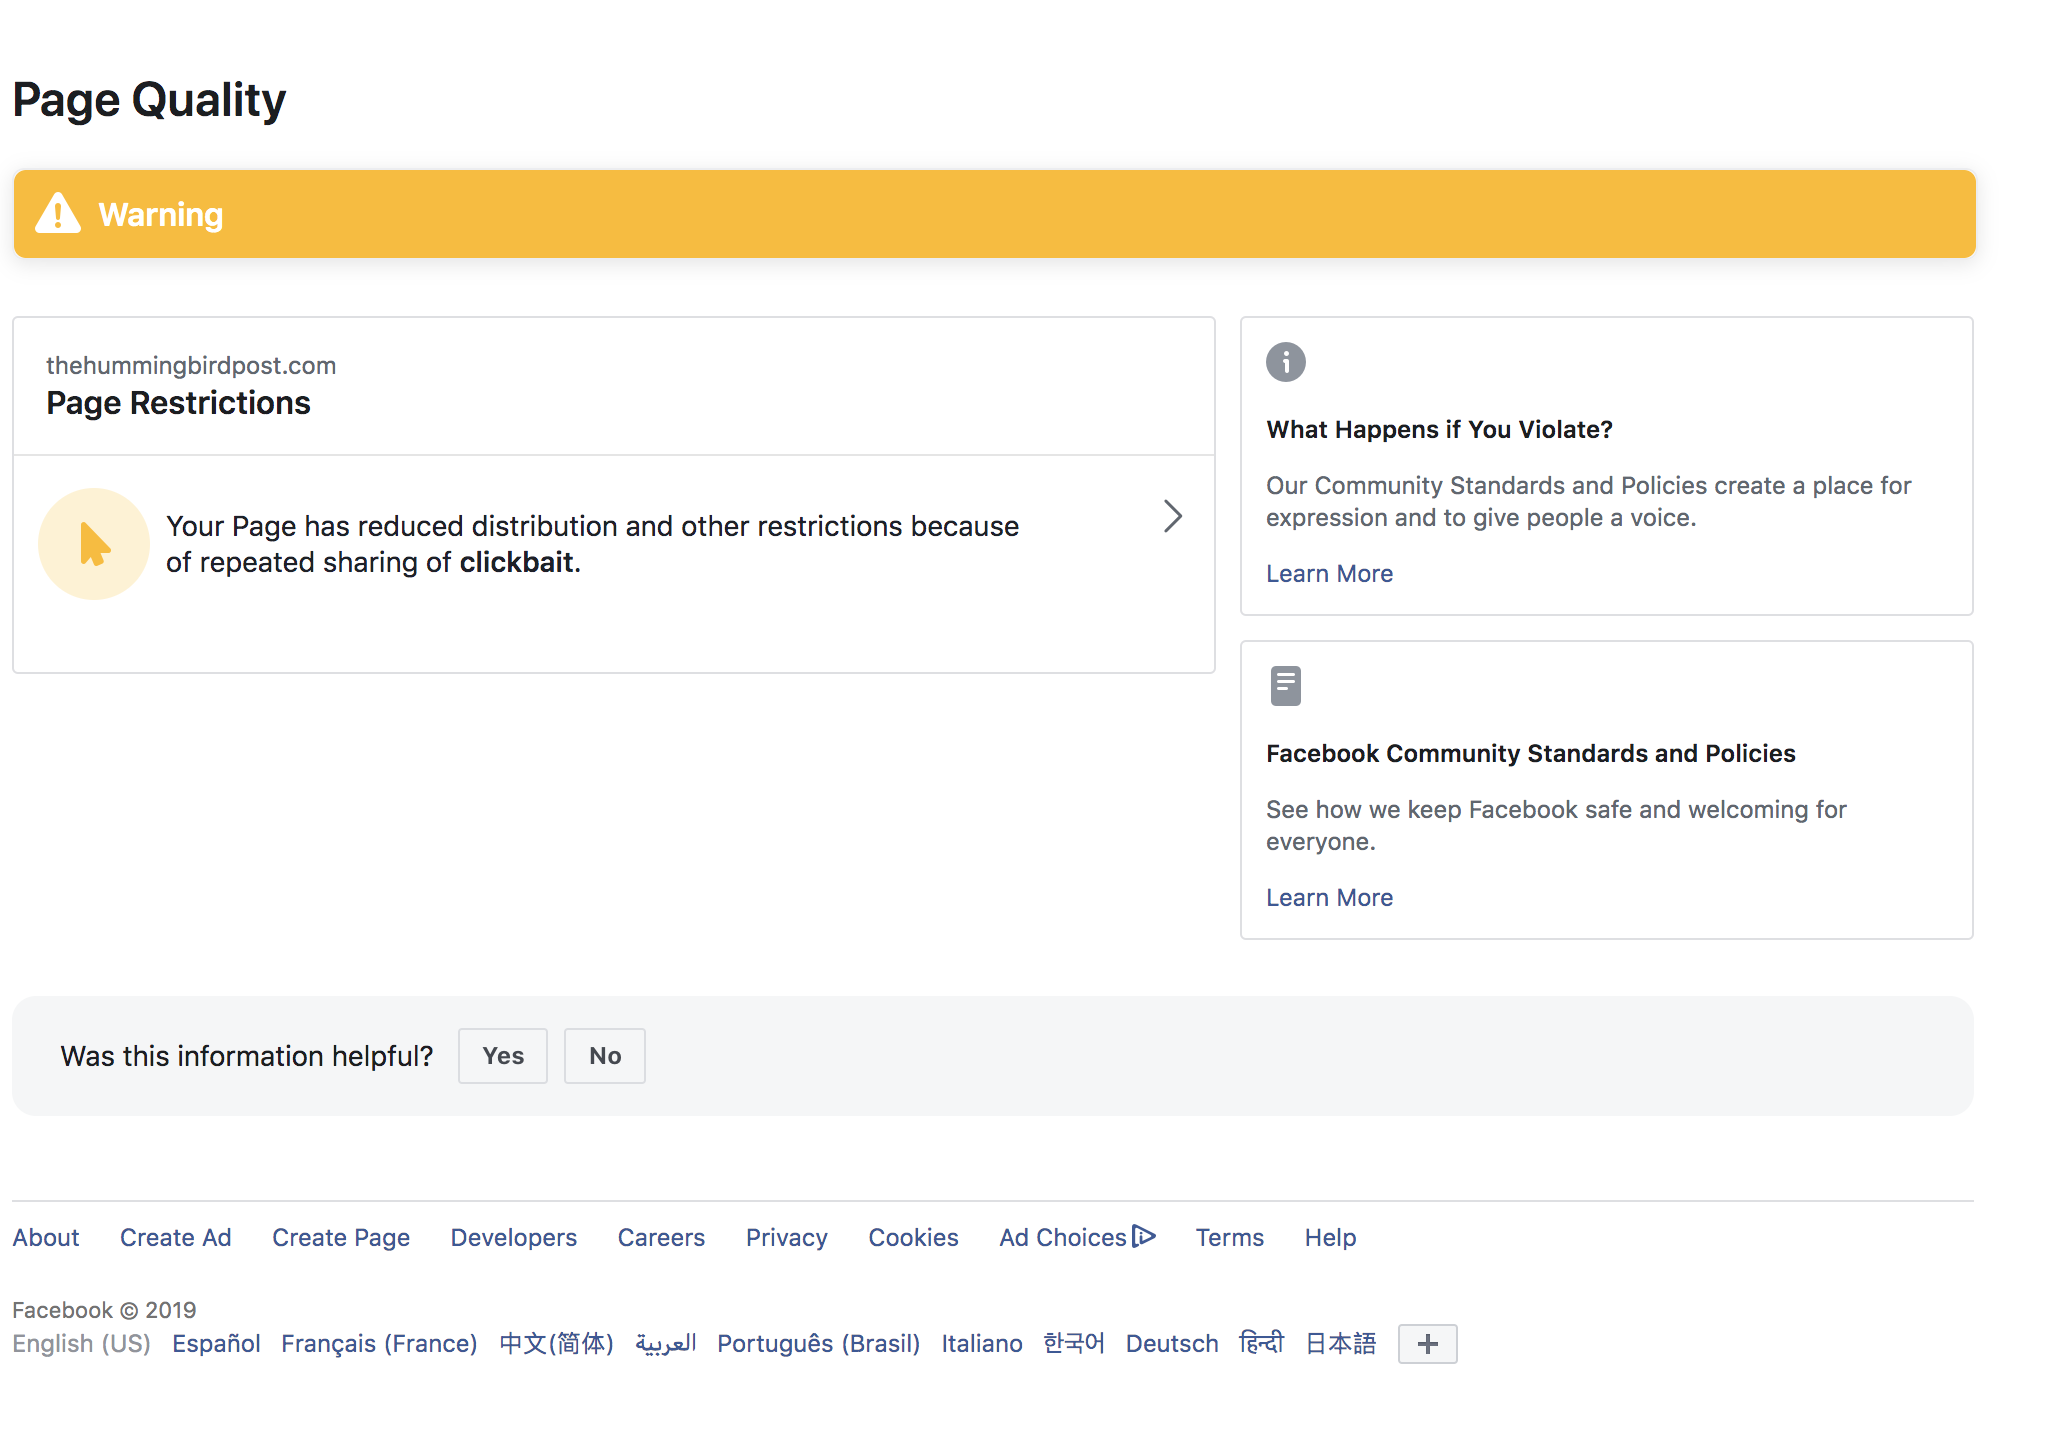2056x1434 pixels.
Task: Click the plus icon to add more languages
Action: (x=1427, y=1343)
